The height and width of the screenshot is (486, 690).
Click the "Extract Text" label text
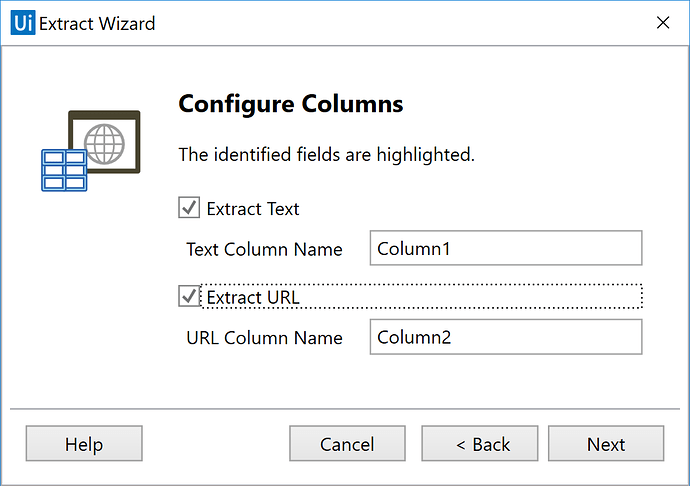click(x=253, y=209)
